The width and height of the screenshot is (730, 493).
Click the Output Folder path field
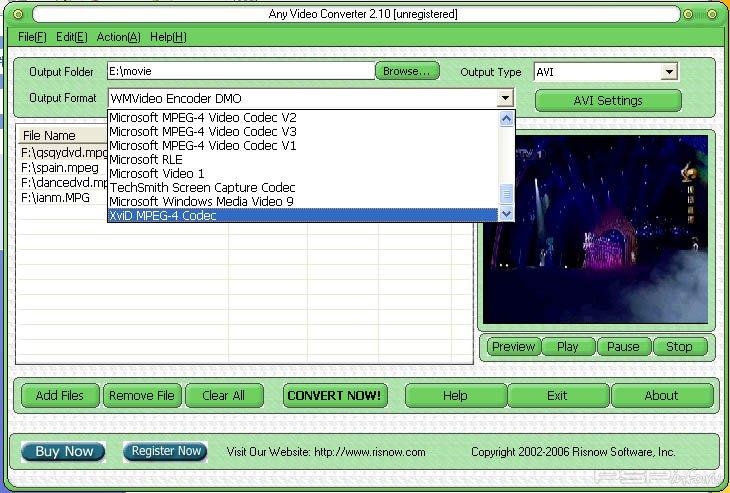click(x=240, y=71)
